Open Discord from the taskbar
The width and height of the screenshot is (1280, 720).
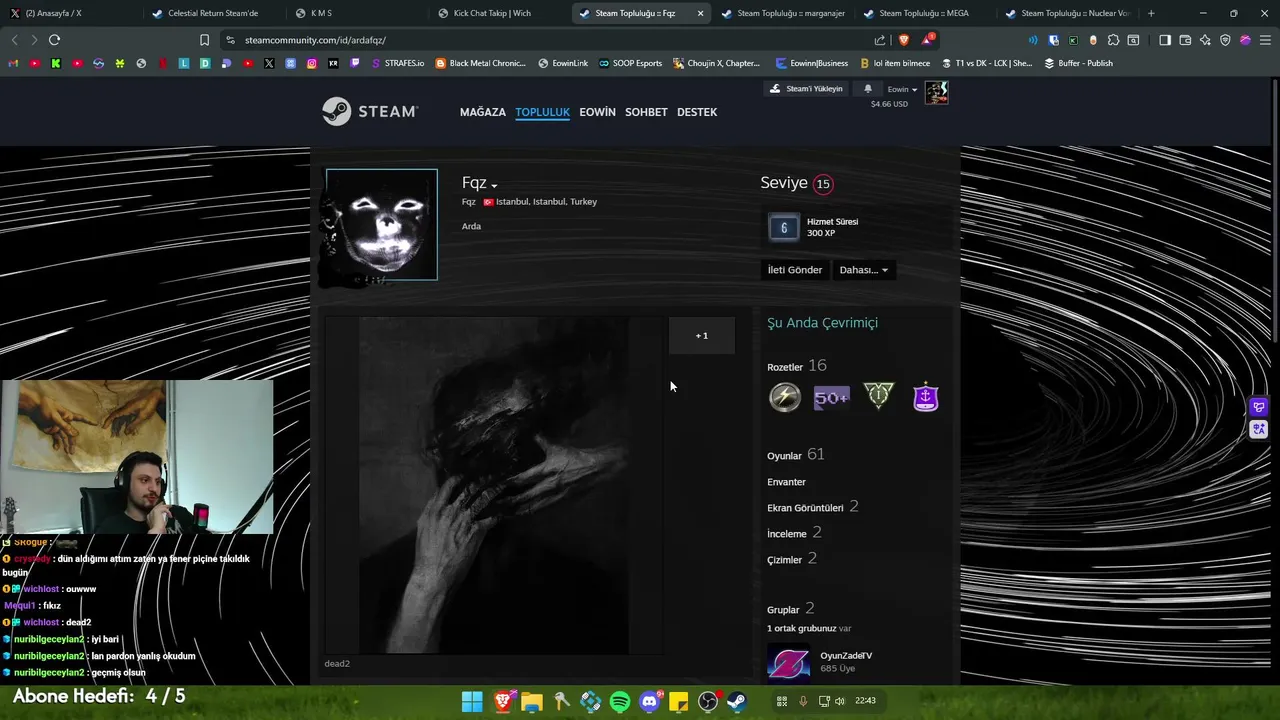pyautogui.click(x=649, y=701)
